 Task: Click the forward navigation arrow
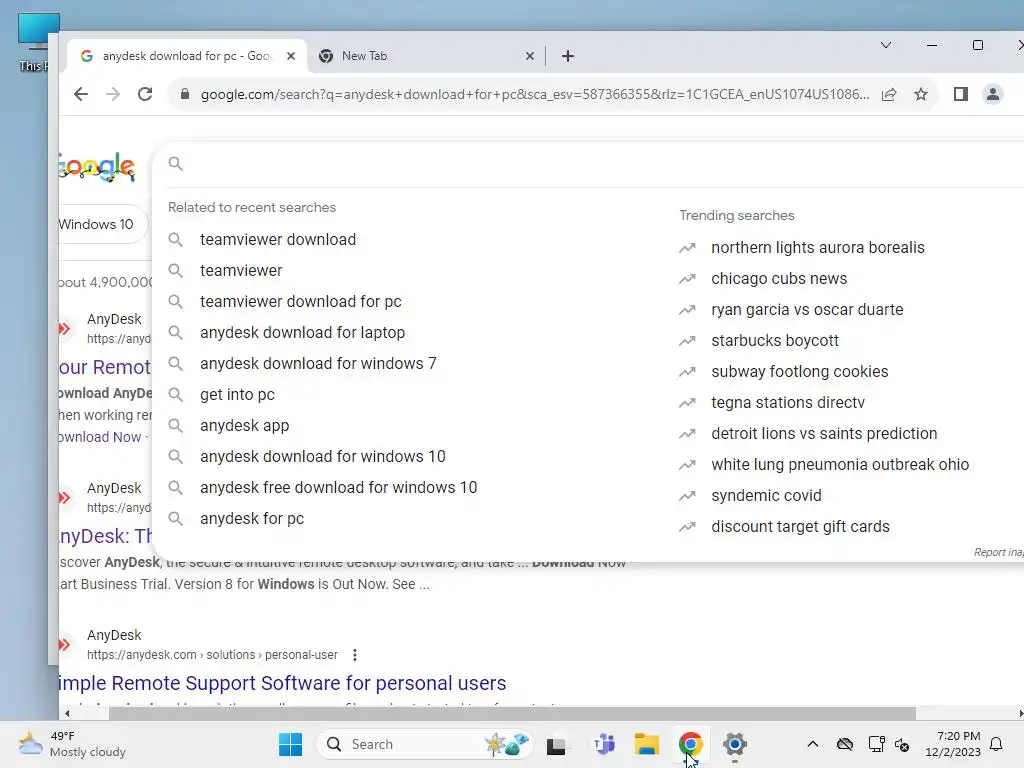pyautogui.click(x=113, y=94)
